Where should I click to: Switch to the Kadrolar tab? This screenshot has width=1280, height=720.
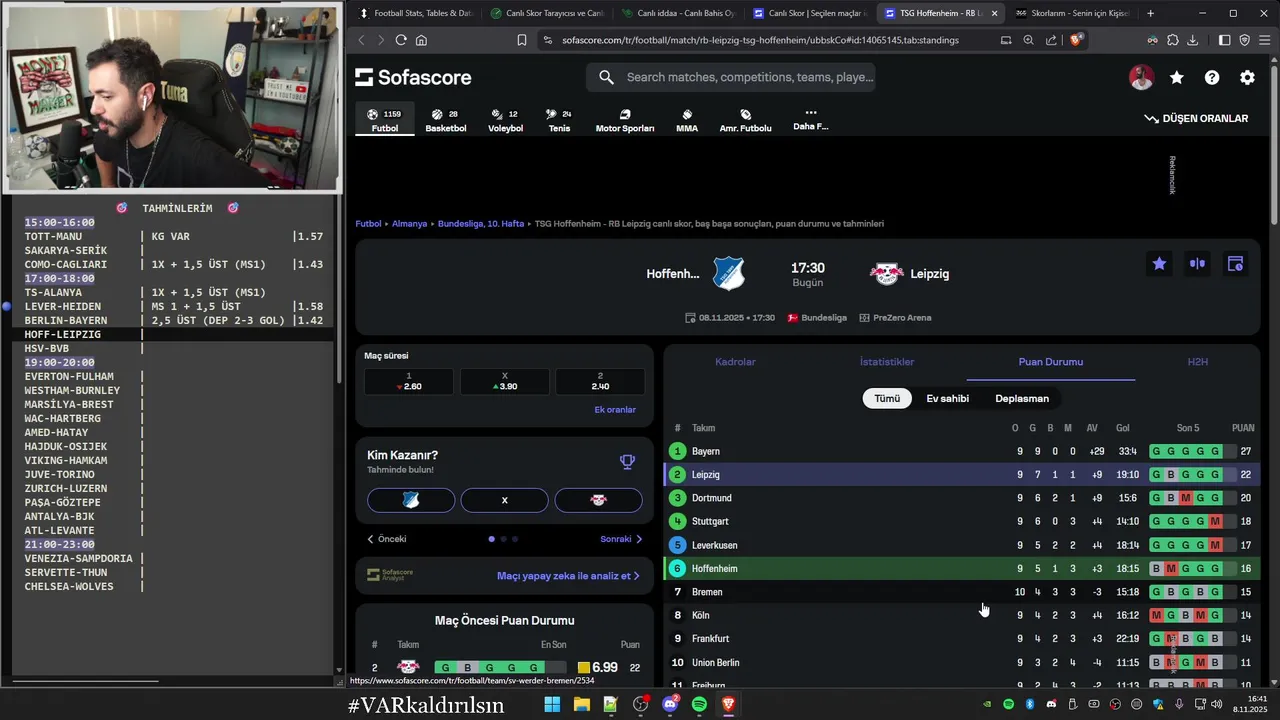click(x=735, y=361)
